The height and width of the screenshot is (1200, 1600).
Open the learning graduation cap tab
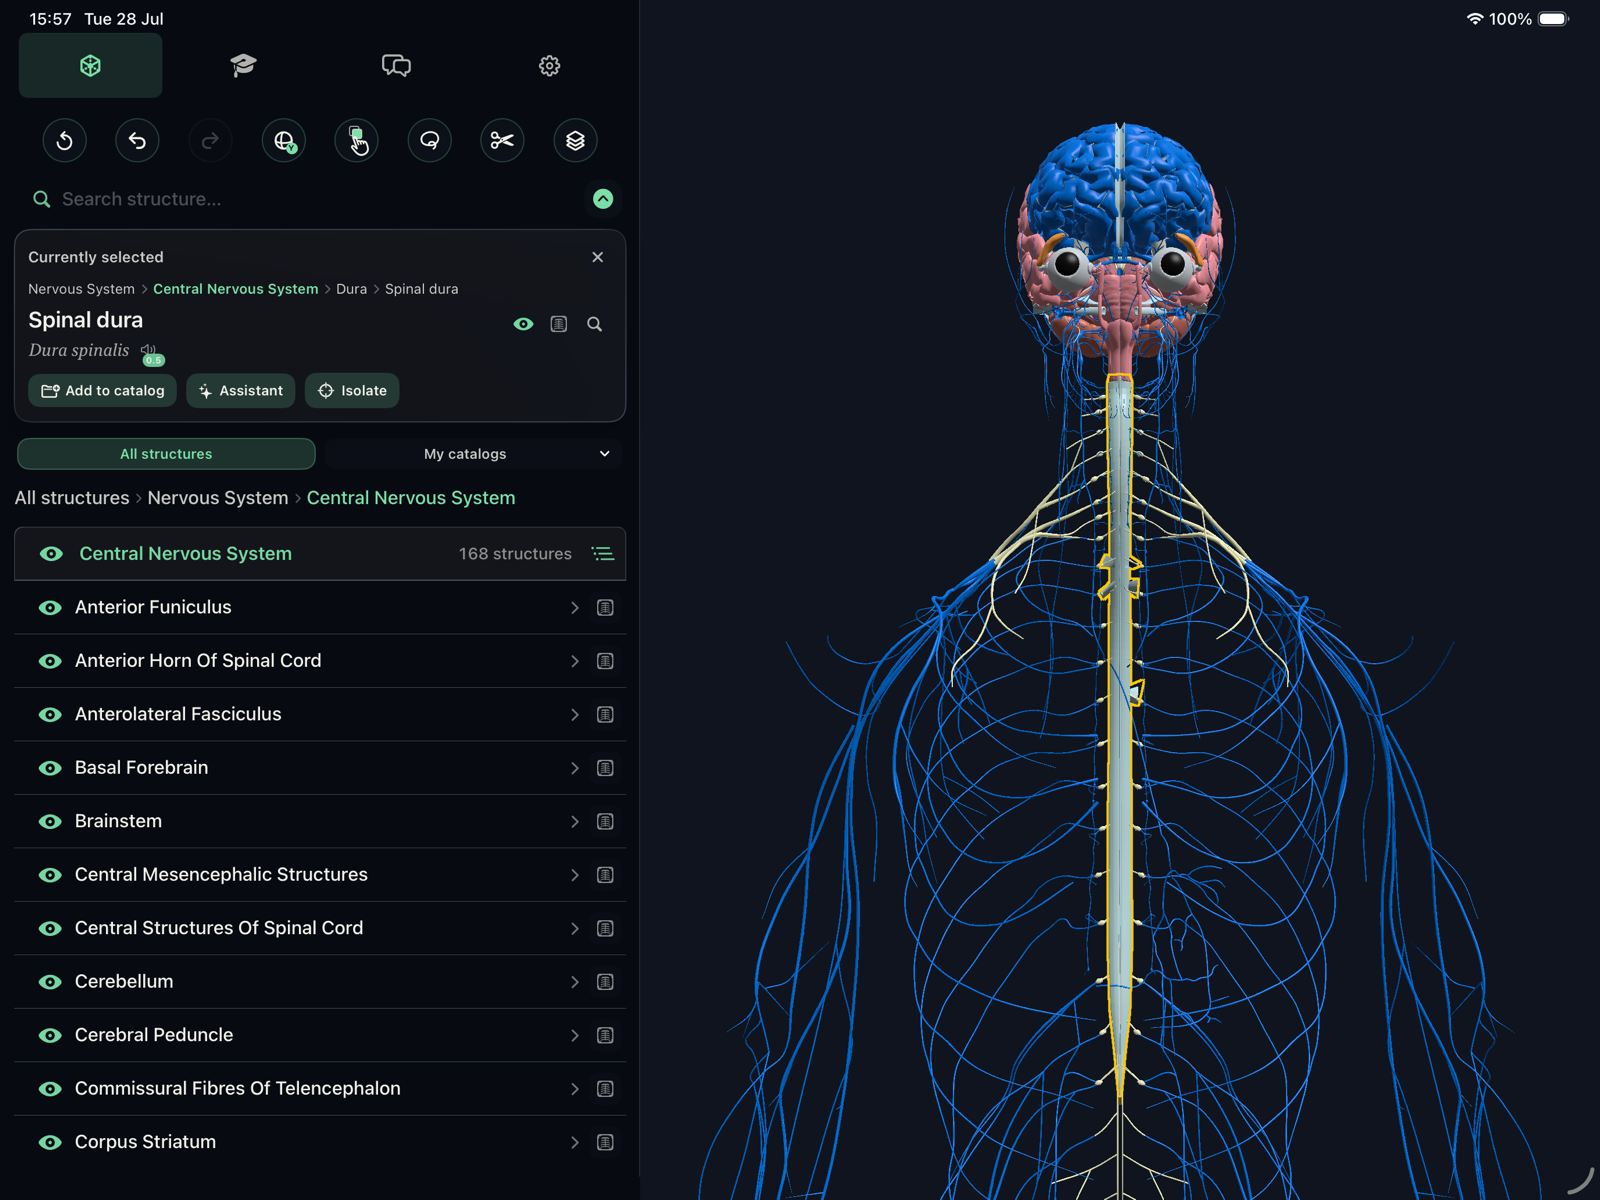243,66
